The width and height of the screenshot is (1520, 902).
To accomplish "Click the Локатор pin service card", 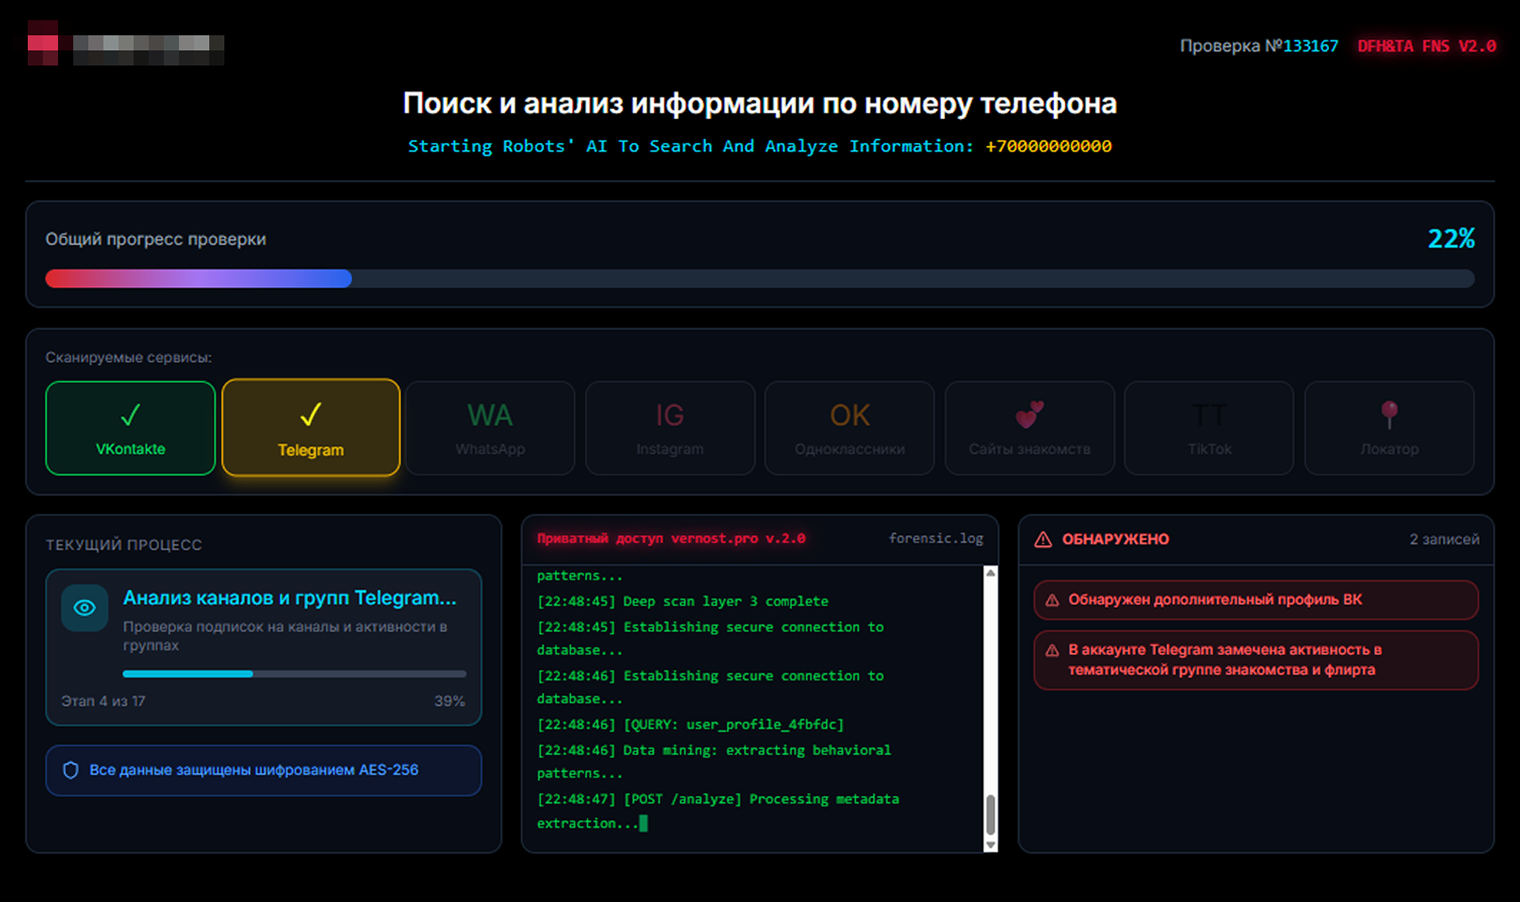I will coord(1389,428).
